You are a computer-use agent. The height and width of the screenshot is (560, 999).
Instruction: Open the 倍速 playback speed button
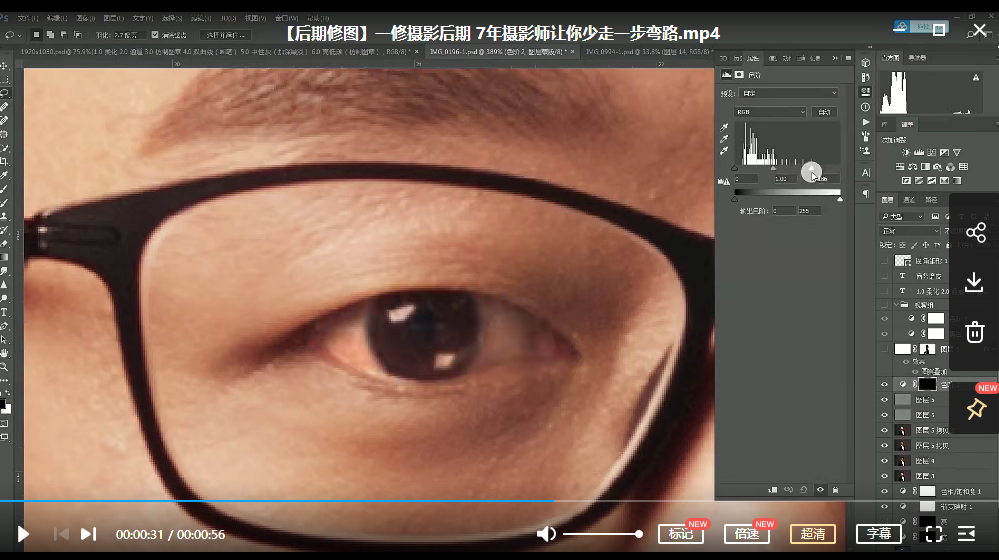[x=747, y=534]
